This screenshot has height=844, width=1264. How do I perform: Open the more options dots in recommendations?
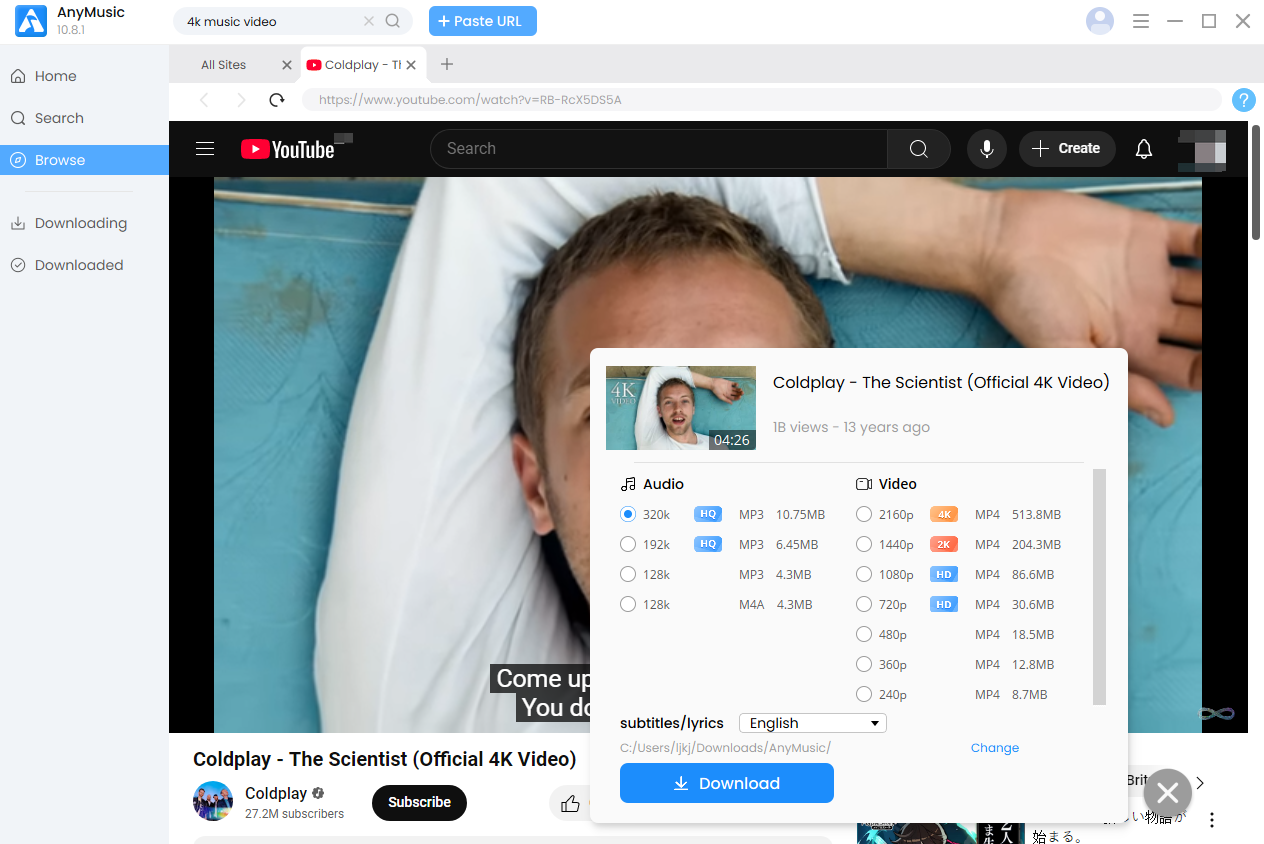coord(1212,820)
